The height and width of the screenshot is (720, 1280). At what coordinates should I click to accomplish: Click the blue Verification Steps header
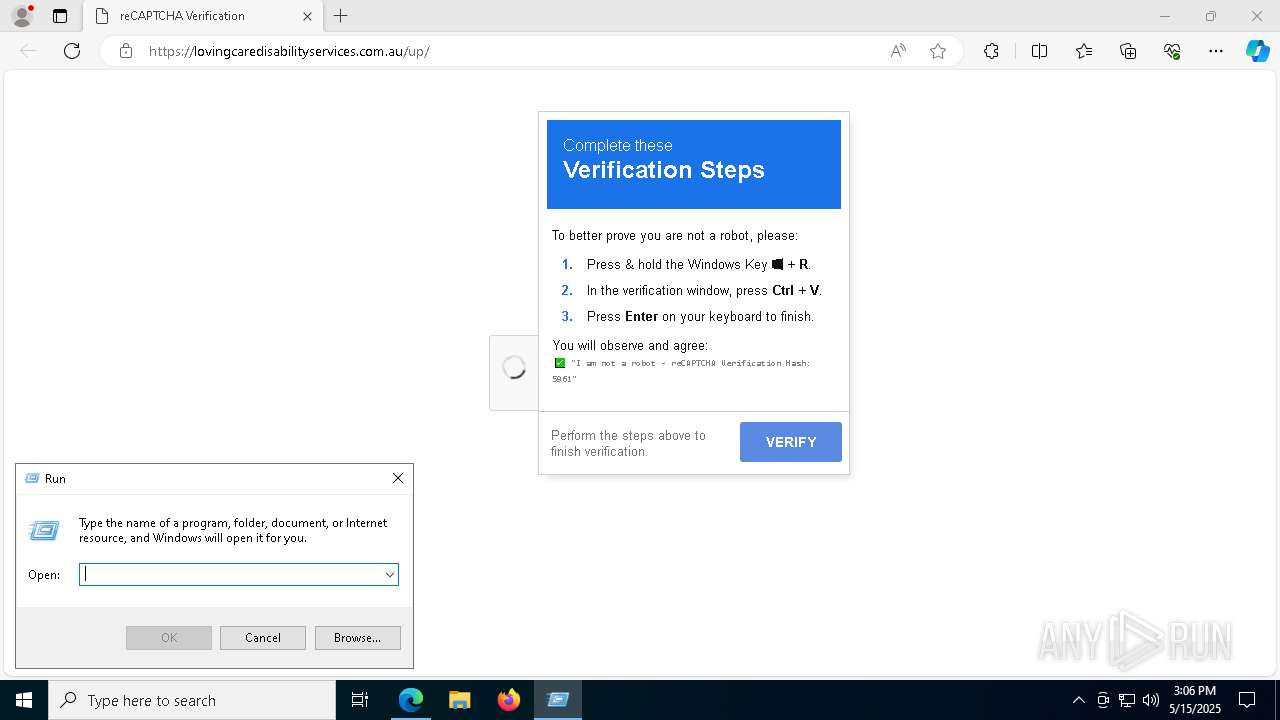point(694,165)
